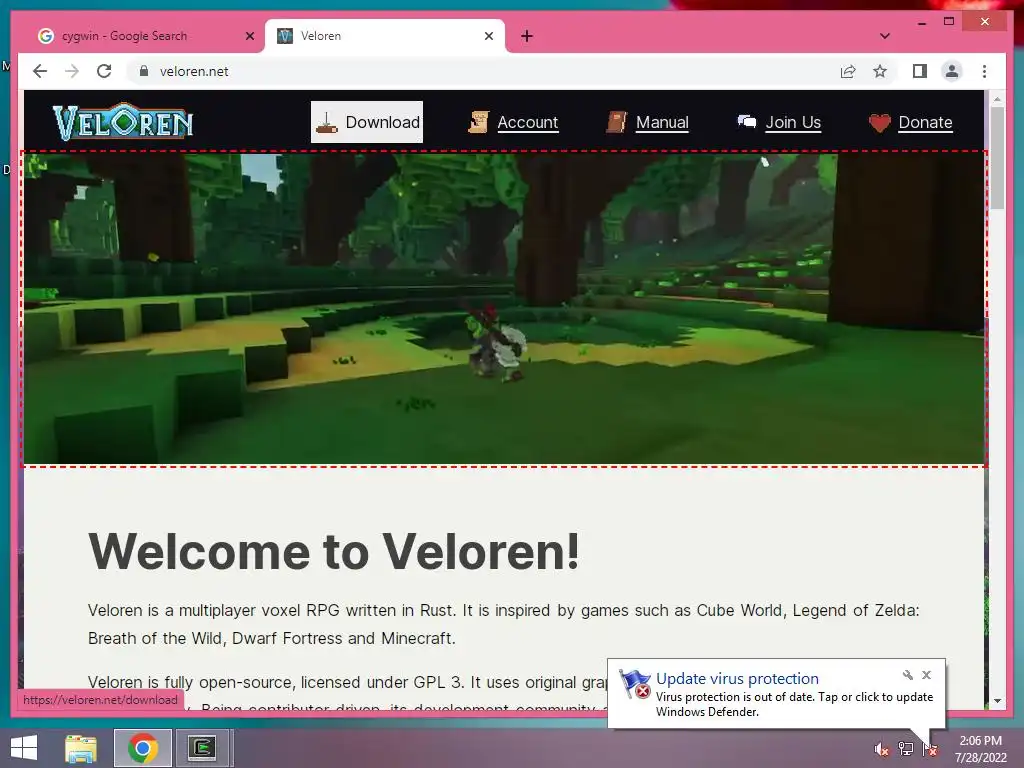This screenshot has width=1024, height=768.
Task: Click the Manual book icon
Action: coord(616,122)
